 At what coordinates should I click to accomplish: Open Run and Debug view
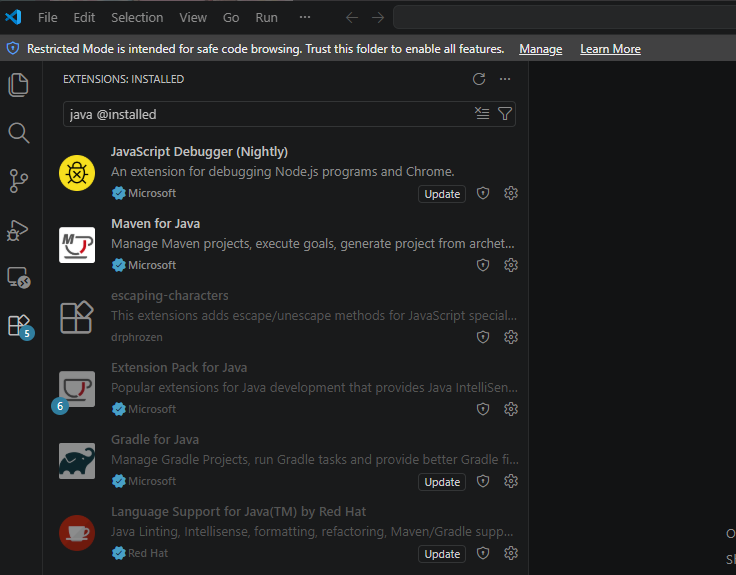click(x=18, y=230)
